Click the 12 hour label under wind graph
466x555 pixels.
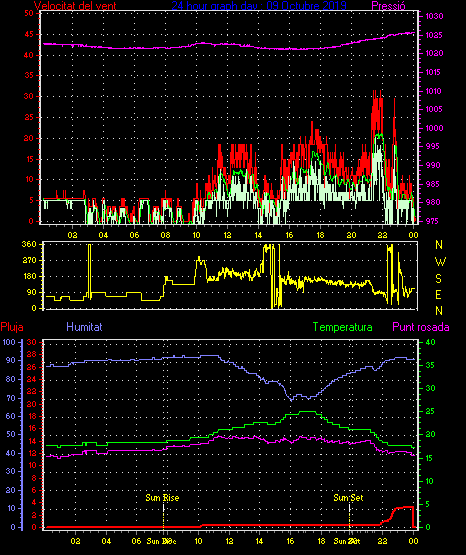(227, 235)
